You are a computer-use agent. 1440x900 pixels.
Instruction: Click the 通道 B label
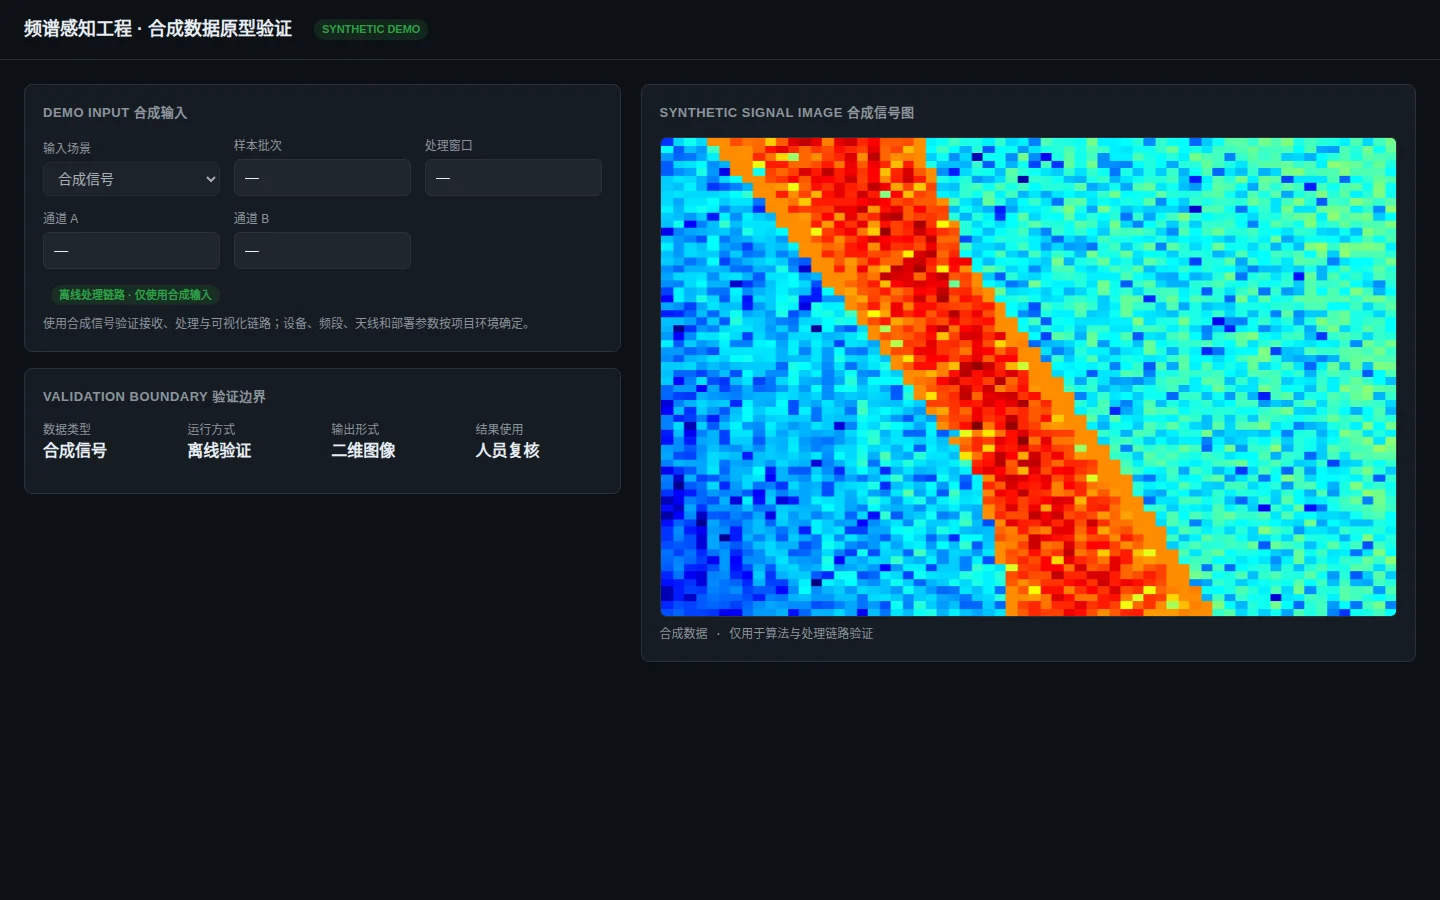pyautogui.click(x=252, y=218)
